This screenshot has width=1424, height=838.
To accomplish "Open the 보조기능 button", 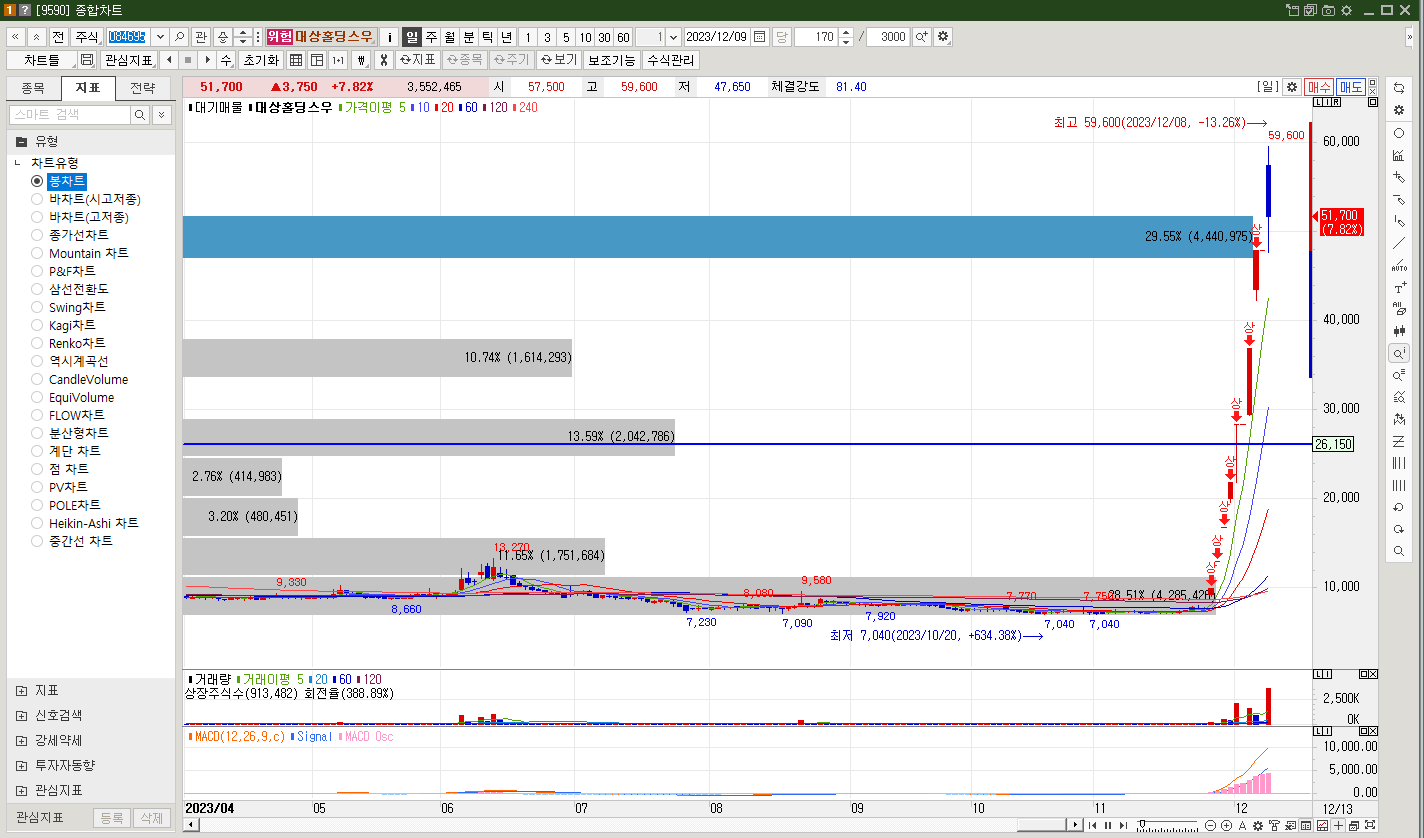I will [x=611, y=60].
